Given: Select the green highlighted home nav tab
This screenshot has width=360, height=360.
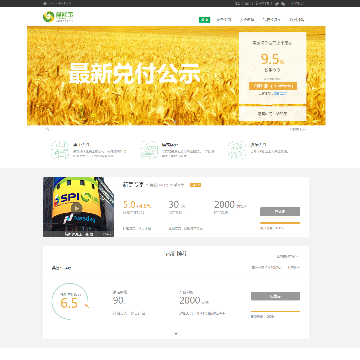Looking at the screenshot, I should tap(204, 20).
